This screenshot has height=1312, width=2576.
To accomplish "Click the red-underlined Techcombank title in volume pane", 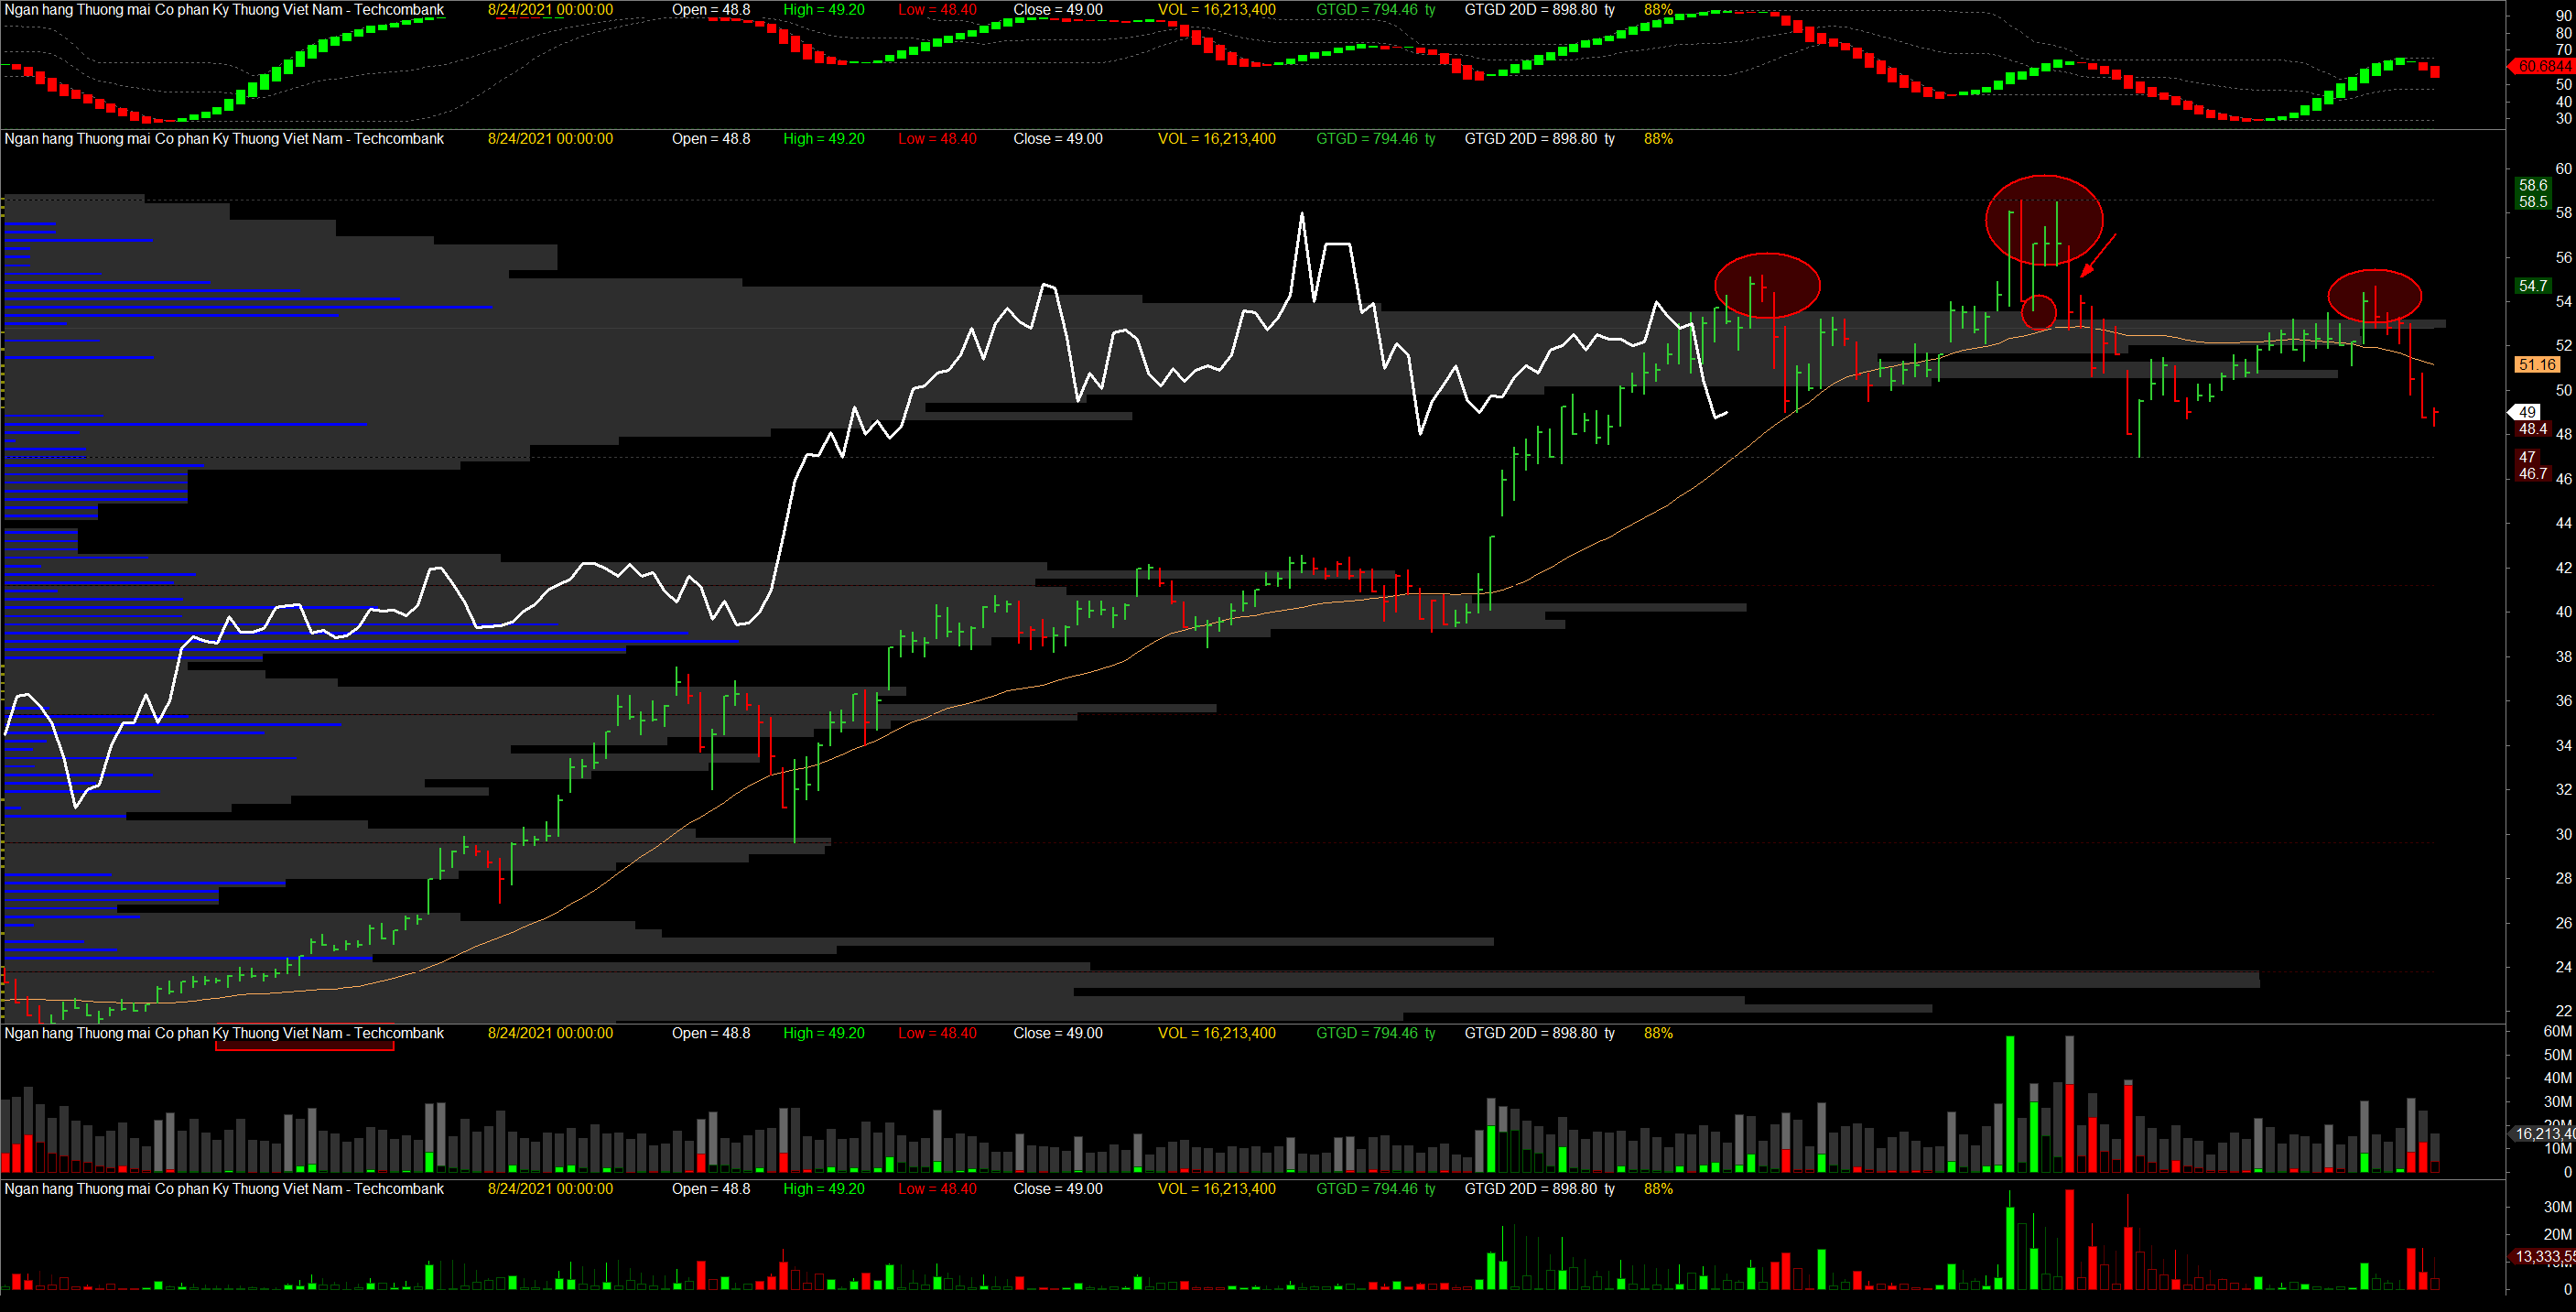I will [224, 1033].
